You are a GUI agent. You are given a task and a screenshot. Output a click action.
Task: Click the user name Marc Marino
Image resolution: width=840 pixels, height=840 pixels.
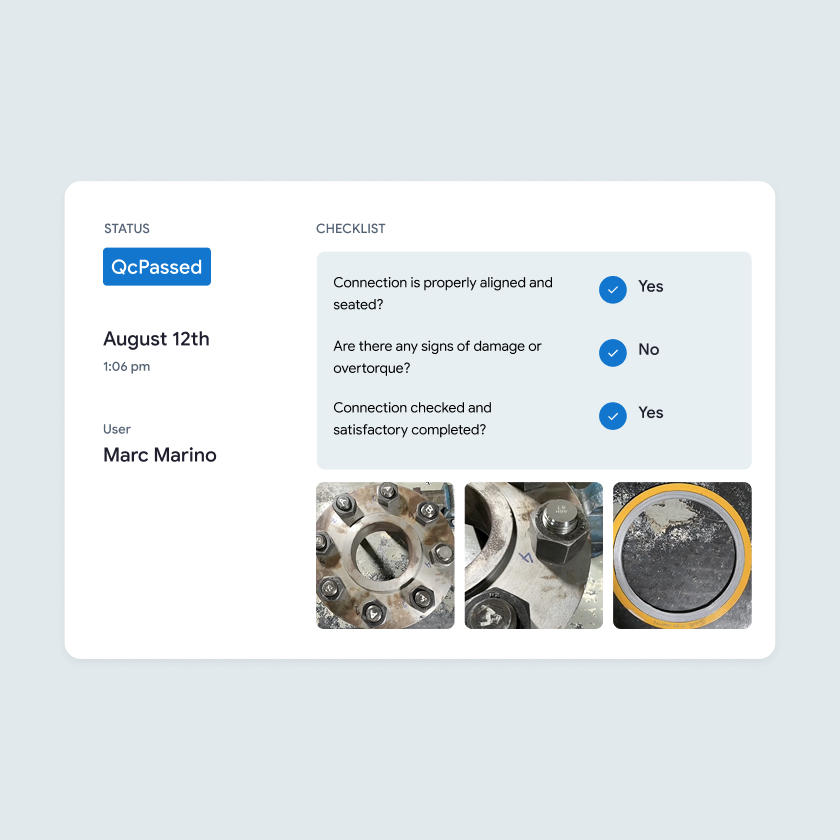click(160, 455)
